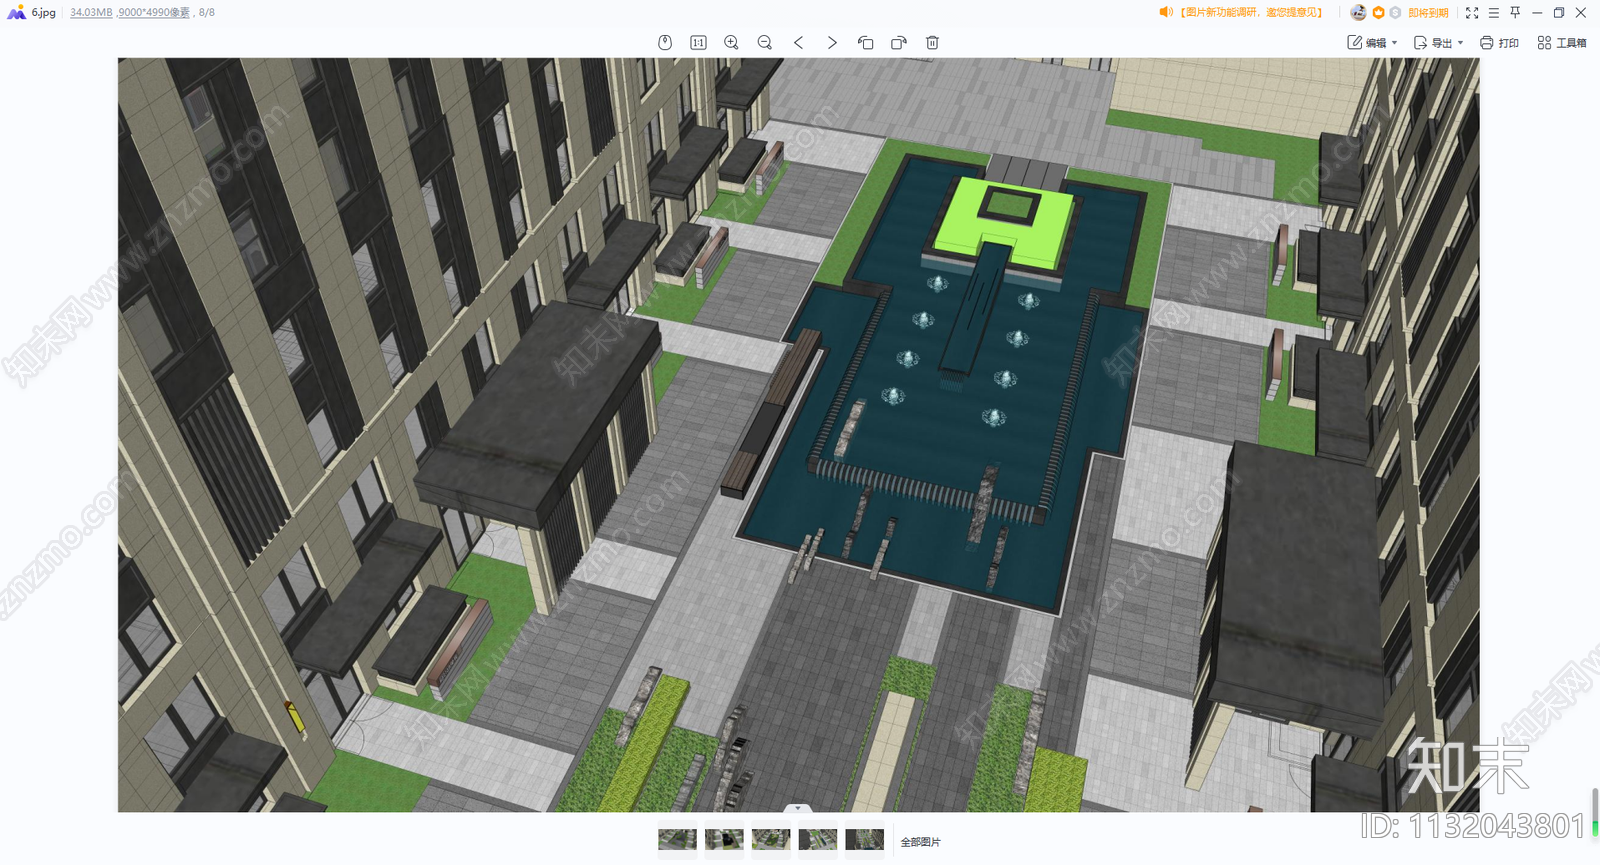Click the user avatar icon
The width and height of the screenshot is (1600, 865).
pyautogui.click(x=1358, y=12)
